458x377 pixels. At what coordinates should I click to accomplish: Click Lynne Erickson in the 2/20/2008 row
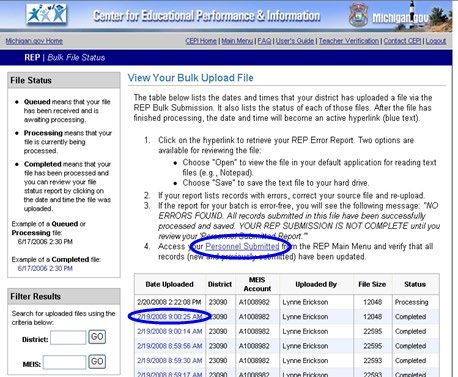(x=305, y=302)
